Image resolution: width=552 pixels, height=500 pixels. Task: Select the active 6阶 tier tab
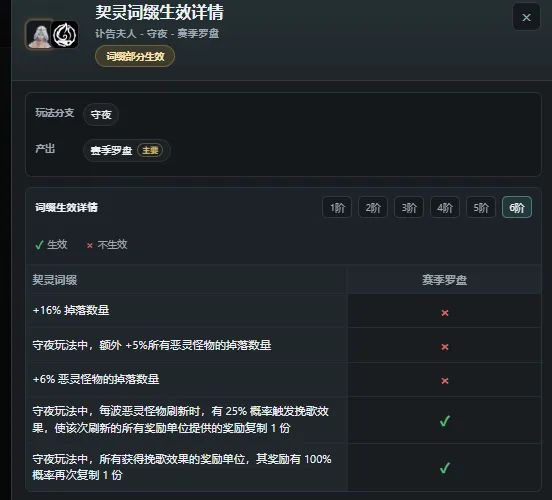click(x=517, y=207)
